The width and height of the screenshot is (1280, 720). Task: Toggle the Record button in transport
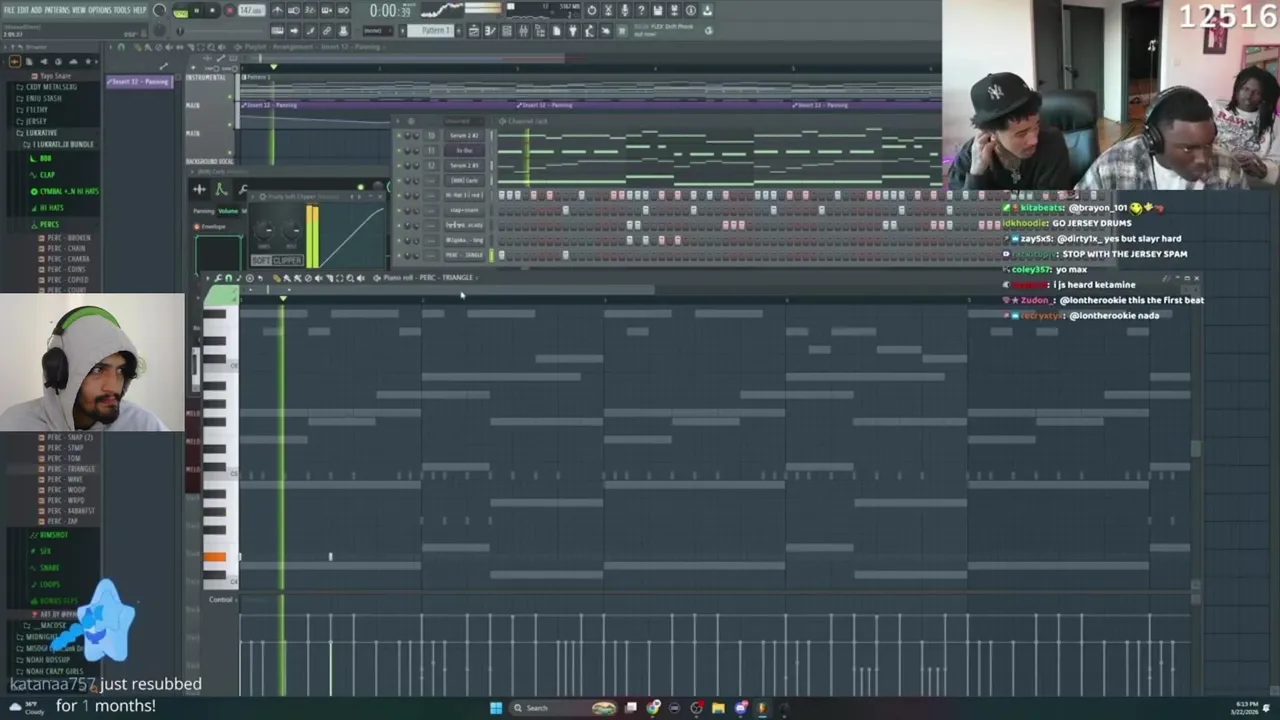coord(229,10)
